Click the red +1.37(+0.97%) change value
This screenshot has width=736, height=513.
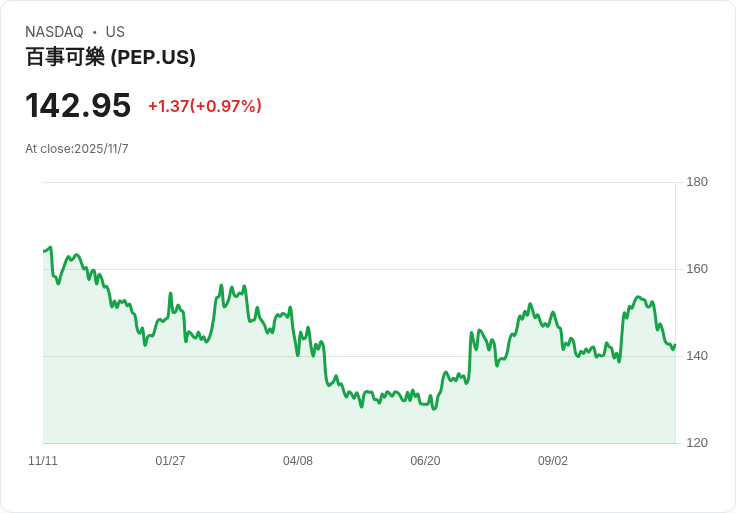coord(204,106)
